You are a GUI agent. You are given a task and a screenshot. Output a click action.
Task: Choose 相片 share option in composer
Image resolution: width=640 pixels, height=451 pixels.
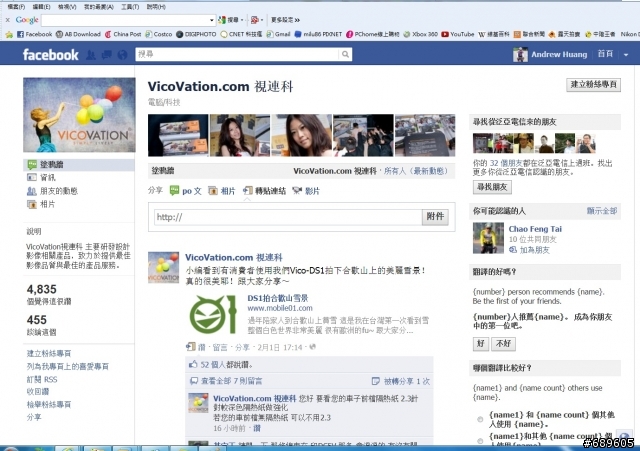222,191
